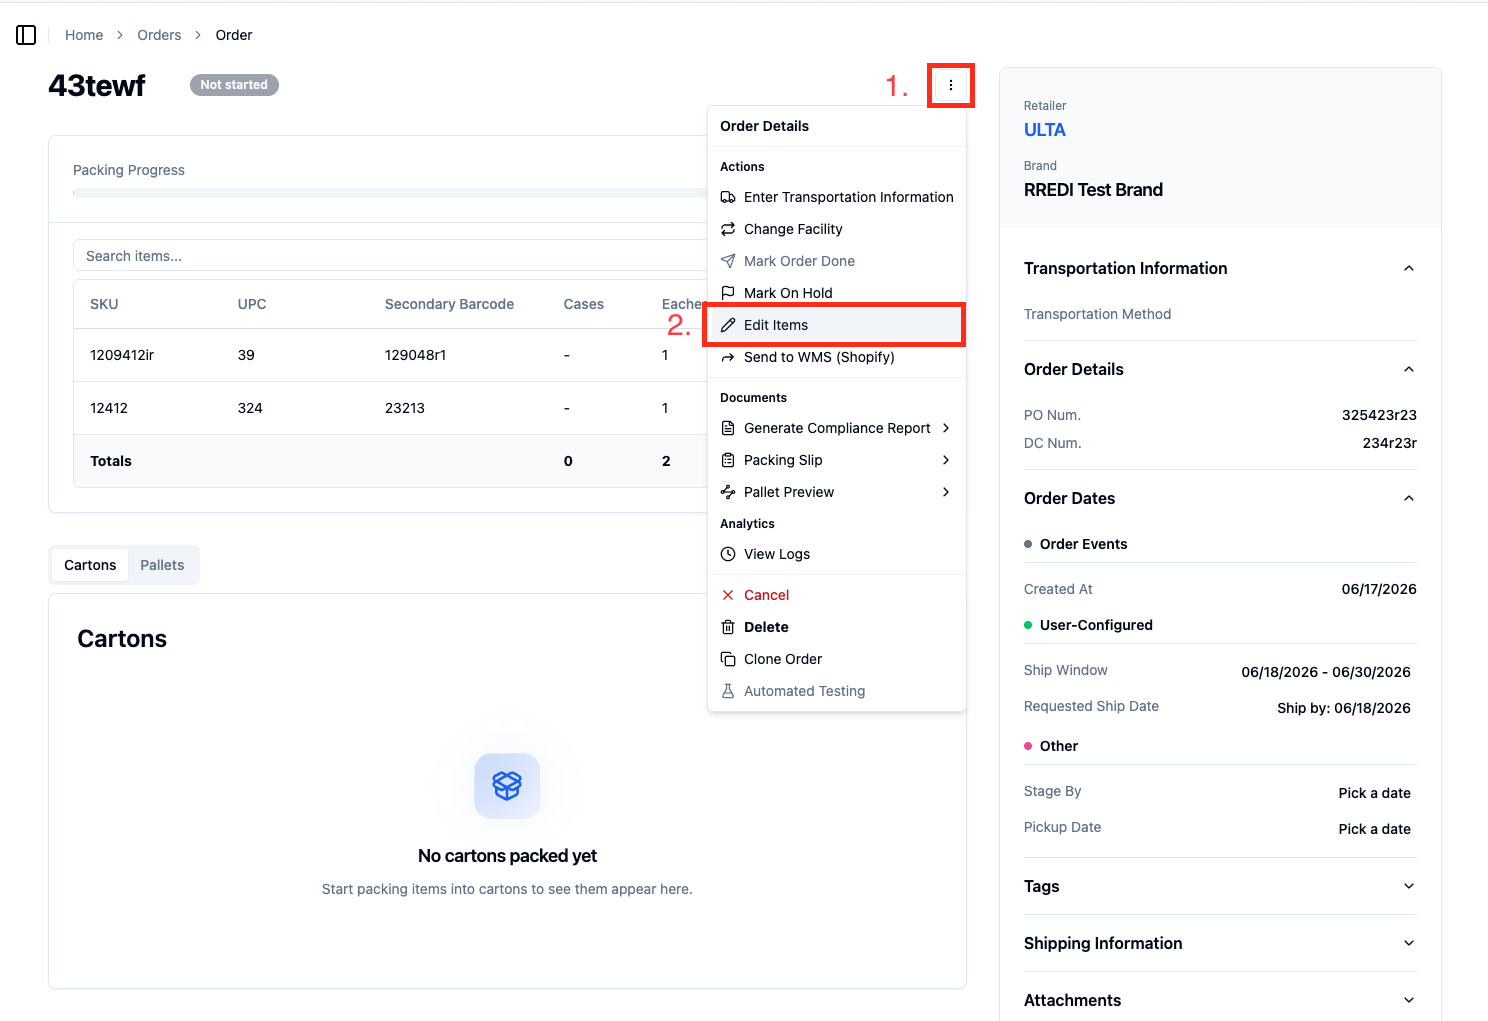Image resolution: width=1488 pixels, height=1021 pixels.
Task: Click the pencil icon beside Edit Items
Action: 728,325
